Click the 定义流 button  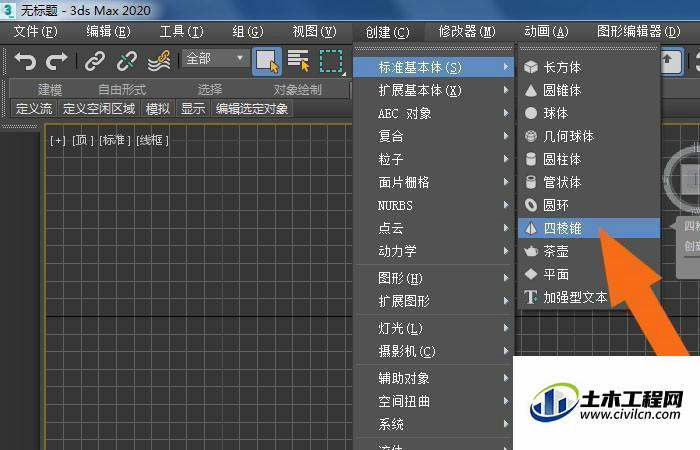[34, 108]
